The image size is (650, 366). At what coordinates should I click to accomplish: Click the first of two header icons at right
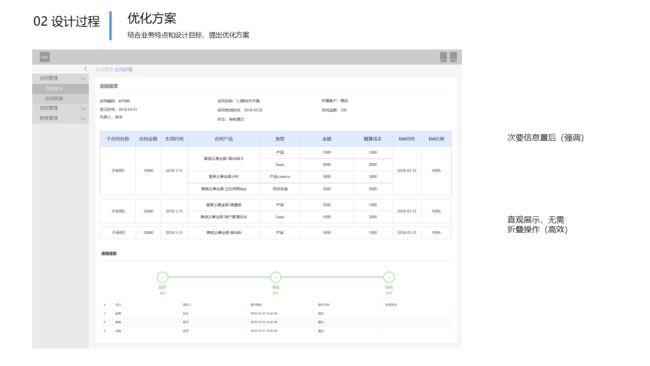click(443, 57)
